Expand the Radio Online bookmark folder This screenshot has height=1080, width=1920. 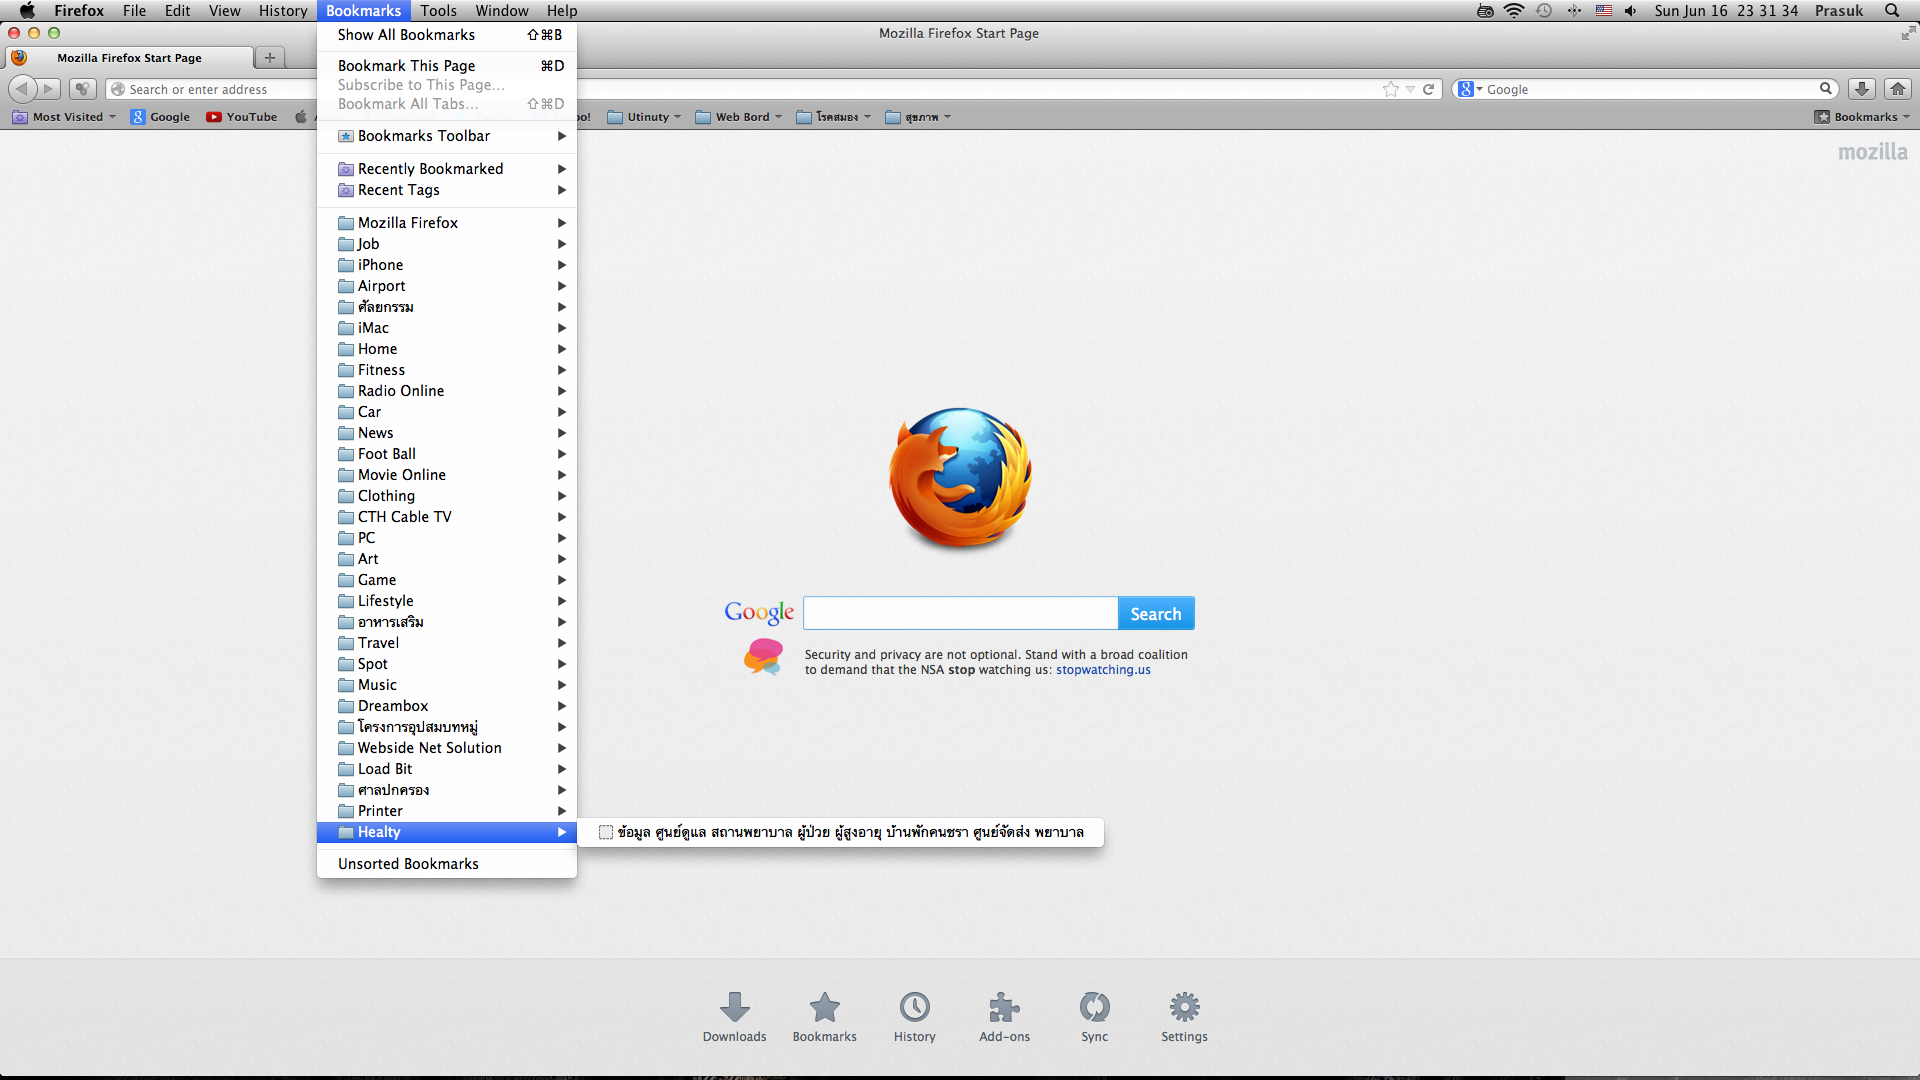[x=447, y=391]
